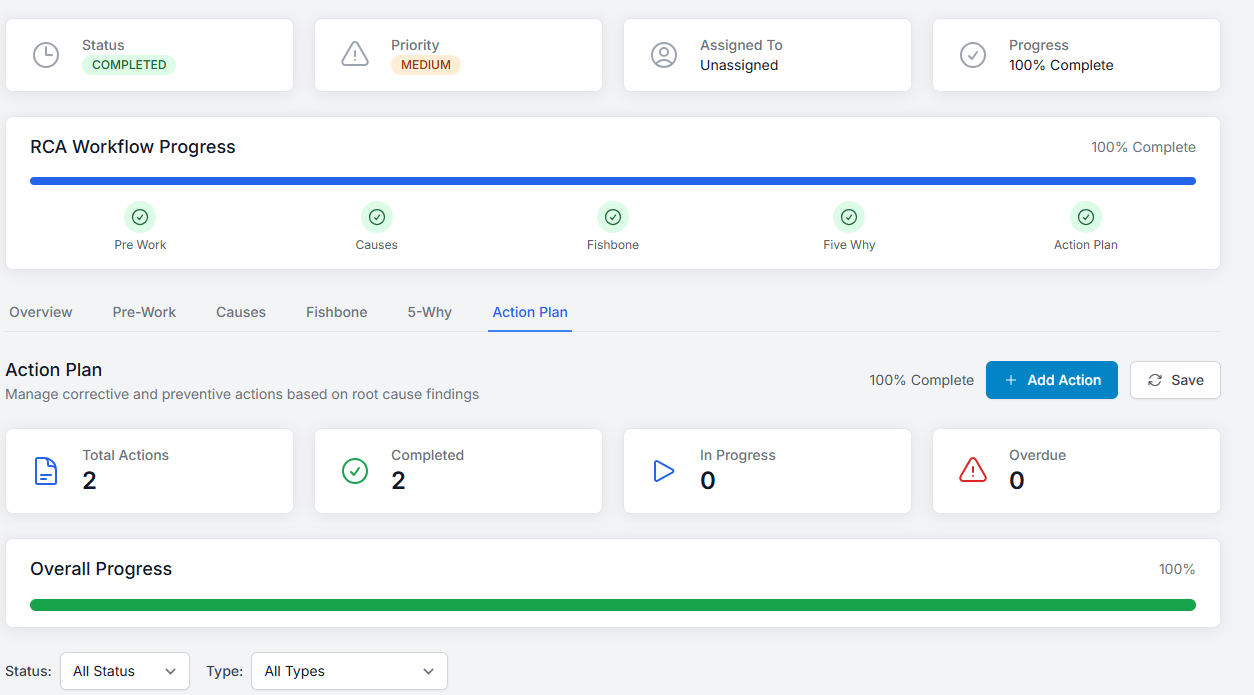This screenshot has height=695, width=1254.
Task: Click the warning triangle icon beside Priority
Action: (x=355, y=55)
